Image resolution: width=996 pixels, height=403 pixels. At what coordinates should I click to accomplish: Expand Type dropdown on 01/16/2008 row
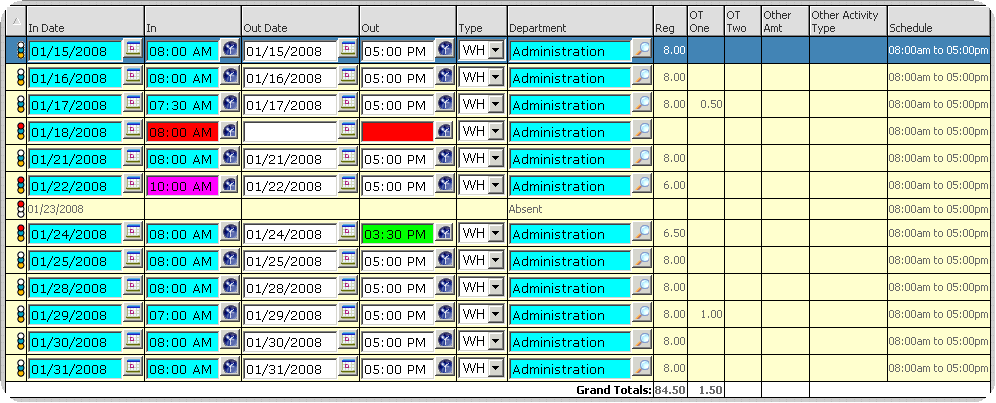[x=495, y=77]
